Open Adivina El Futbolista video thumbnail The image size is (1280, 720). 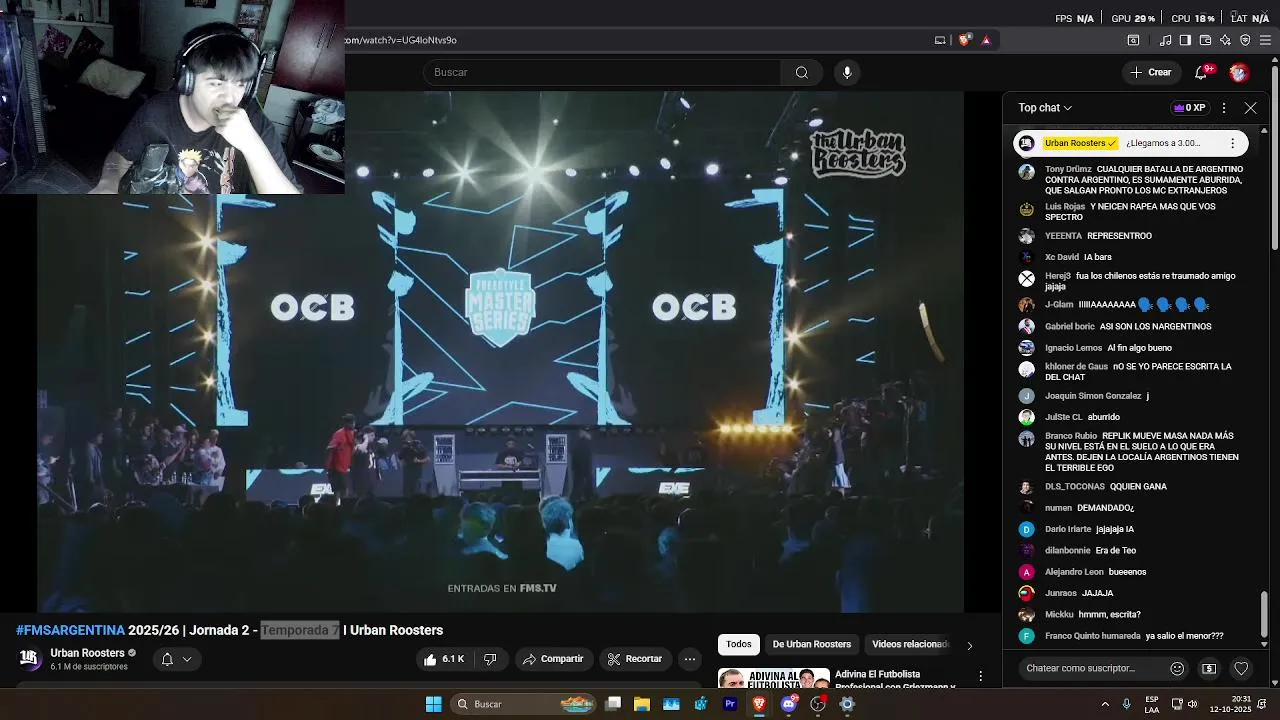774,678
